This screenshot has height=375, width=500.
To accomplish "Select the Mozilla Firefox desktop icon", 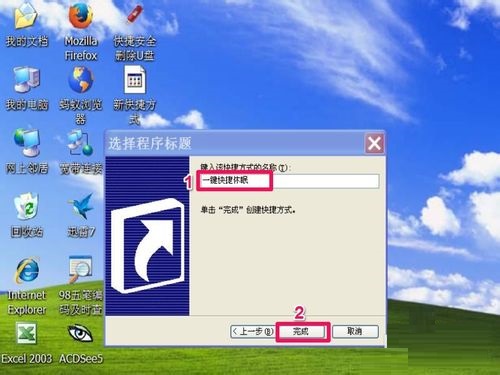I will (81, 16).
